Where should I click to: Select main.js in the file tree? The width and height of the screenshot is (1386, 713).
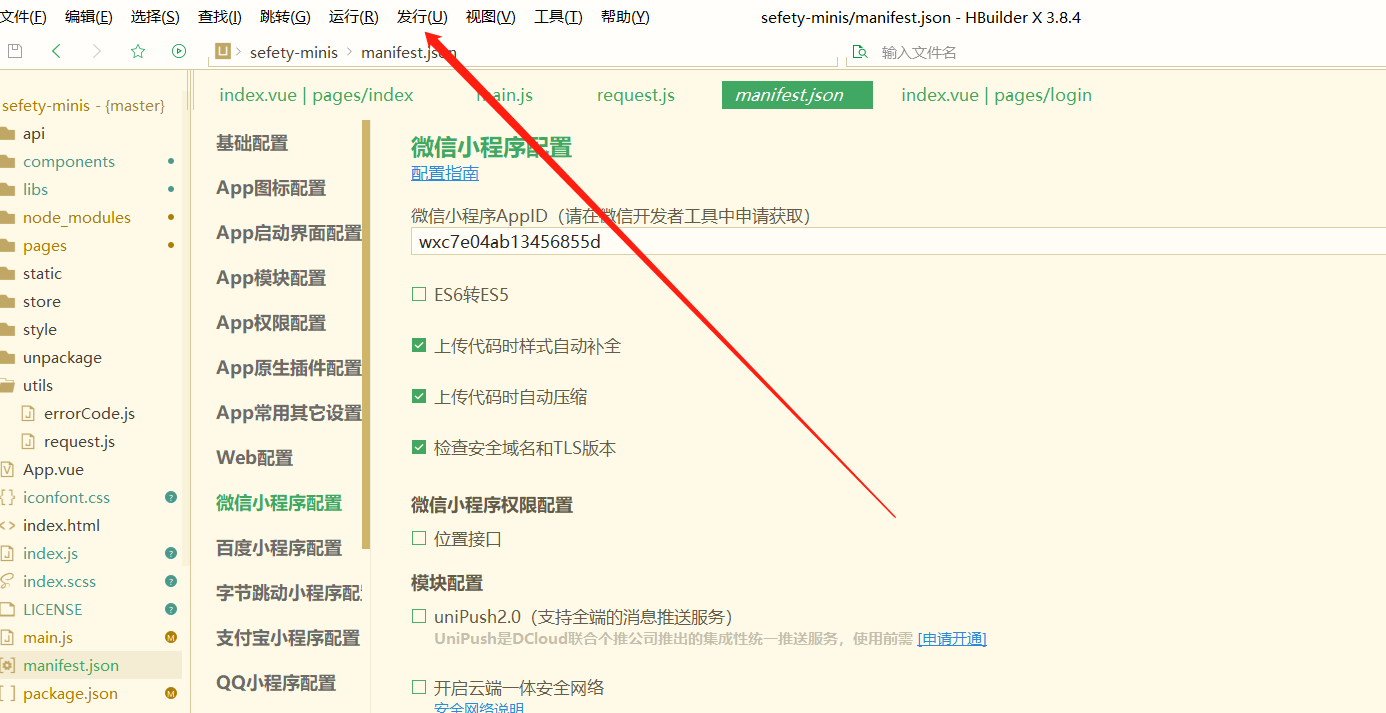pyautogui.click(x=48, y=638)
